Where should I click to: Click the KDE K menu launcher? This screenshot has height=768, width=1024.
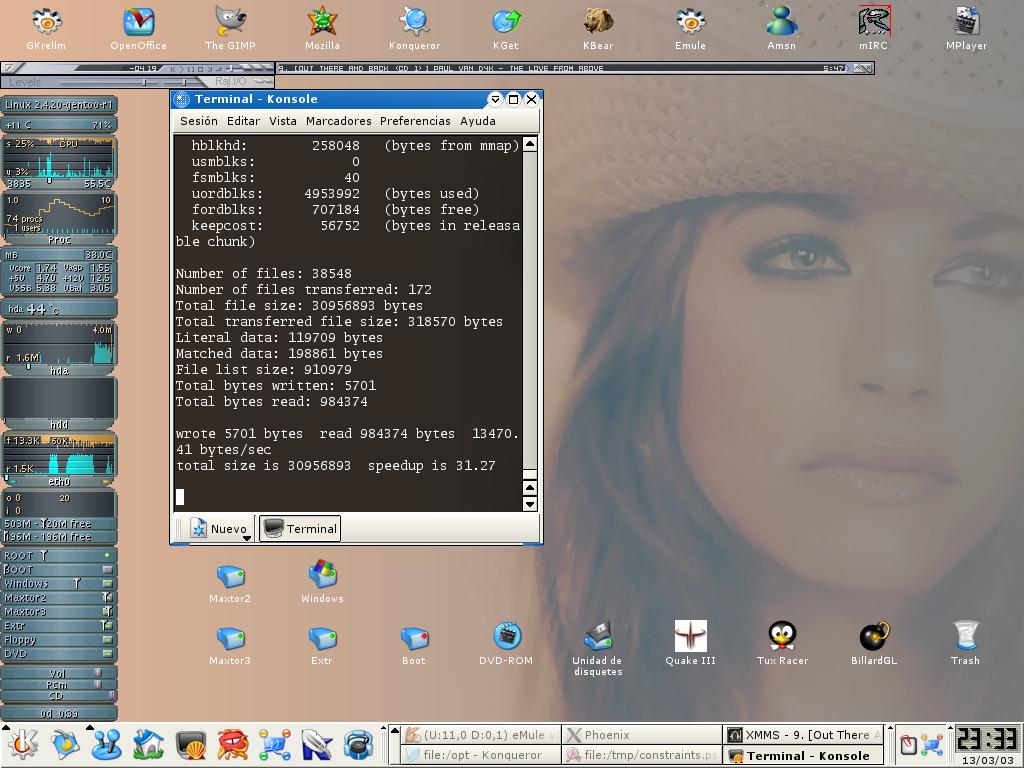[x=22, y=744]
